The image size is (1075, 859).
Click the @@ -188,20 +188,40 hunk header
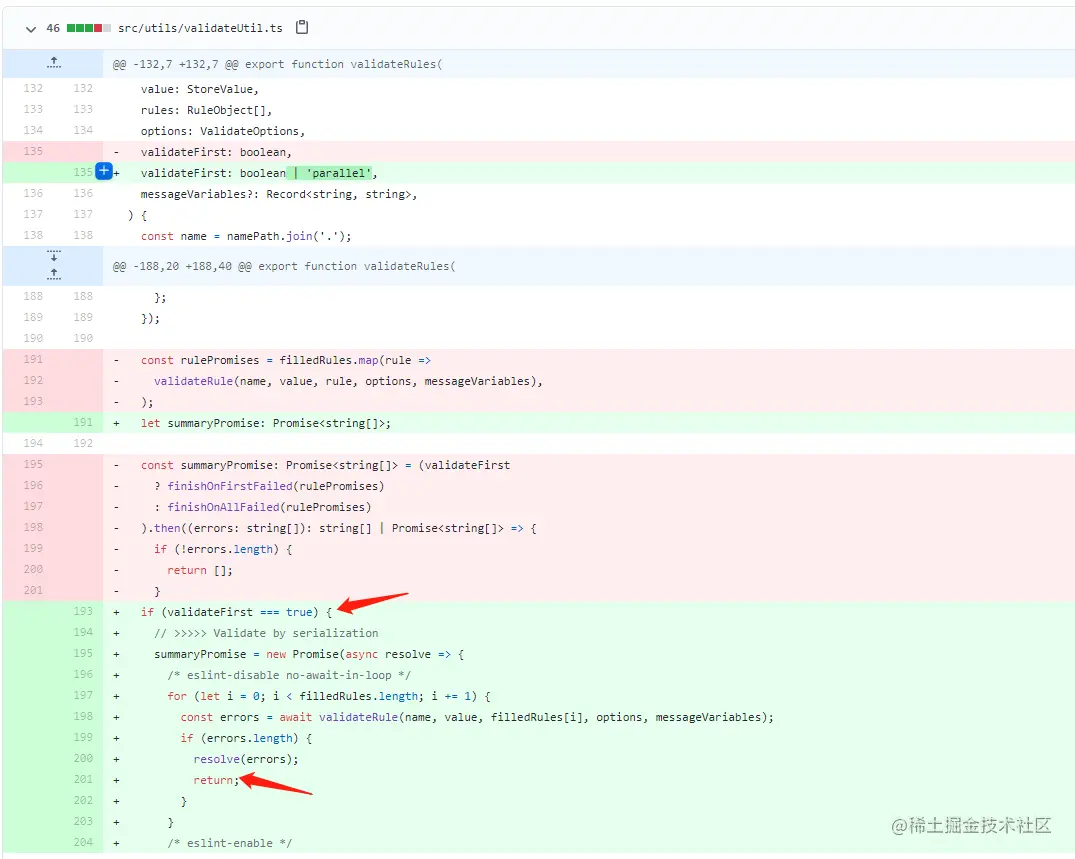point(284,266)
